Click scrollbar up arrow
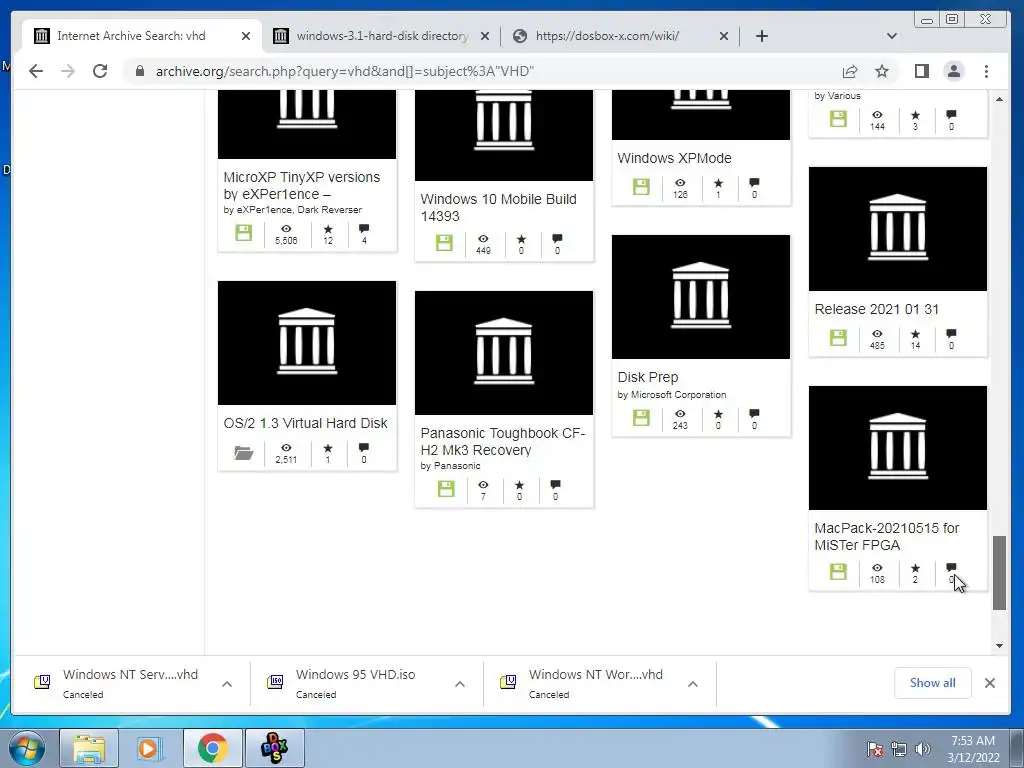This screenshot has width=1024, height=768. click(999, 99)
